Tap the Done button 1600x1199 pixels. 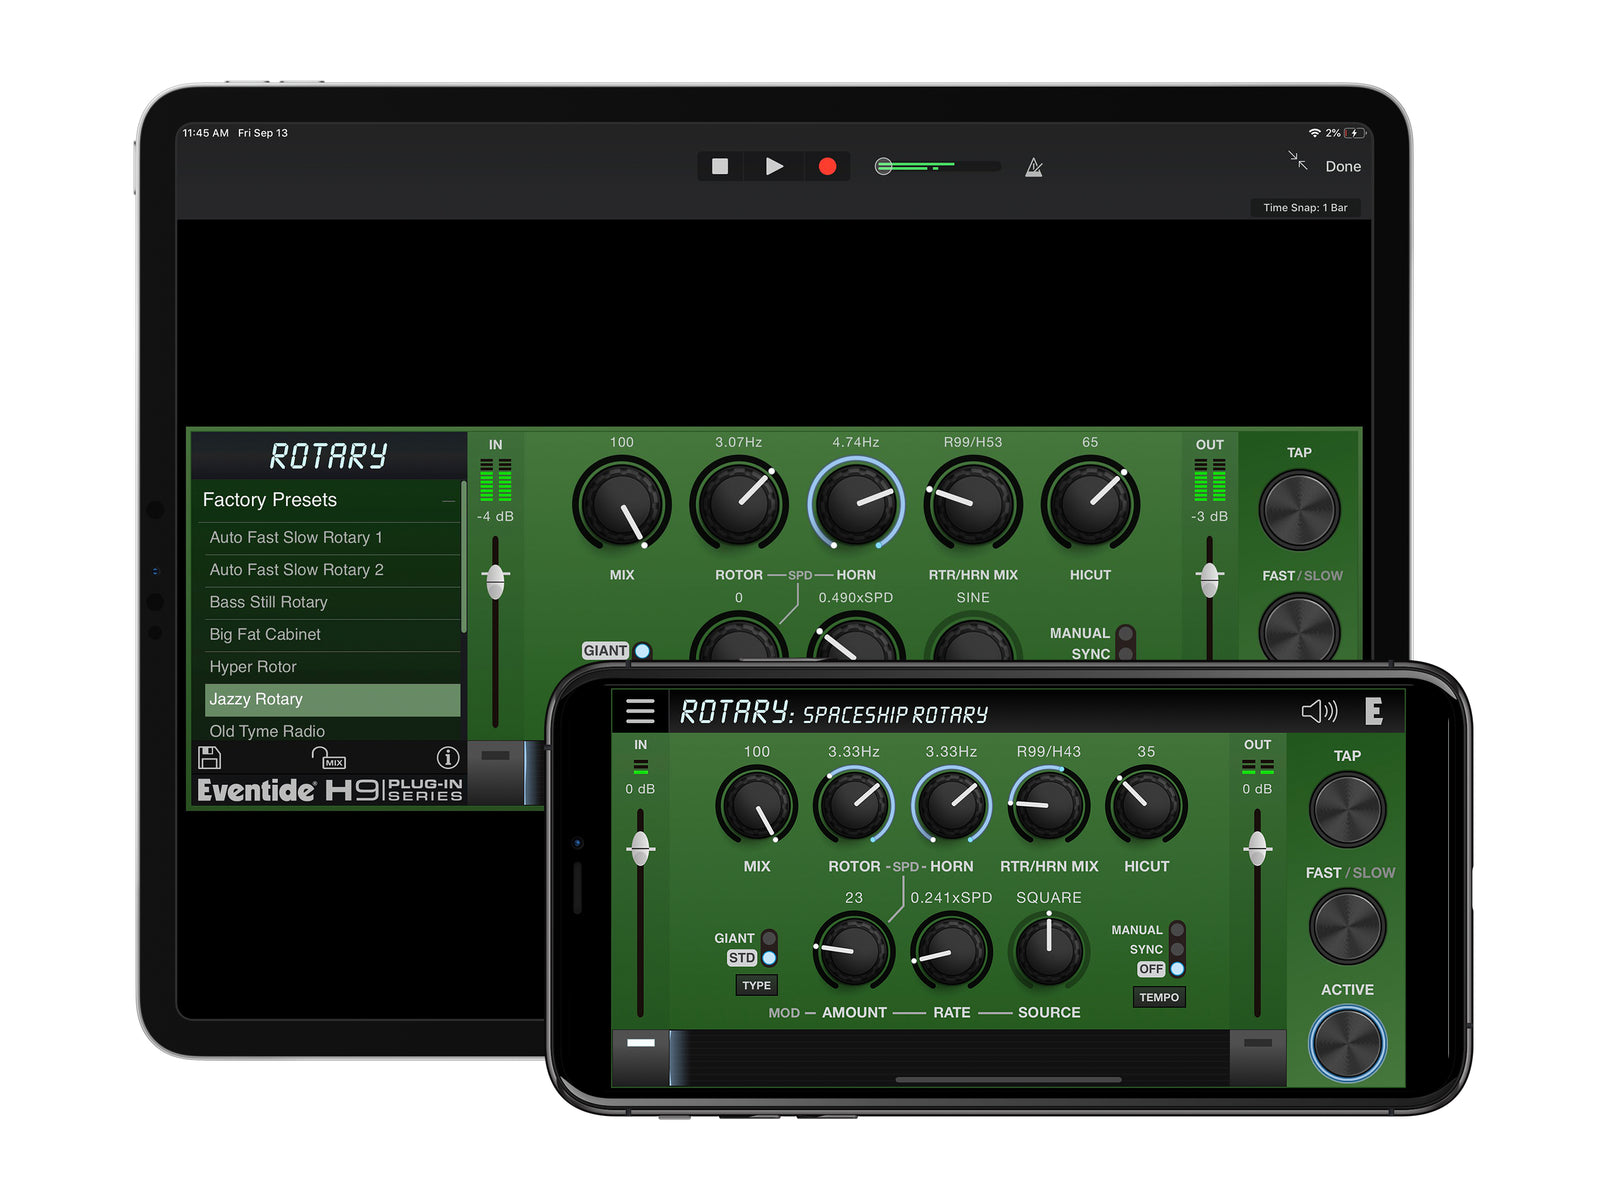[1343, 167]
